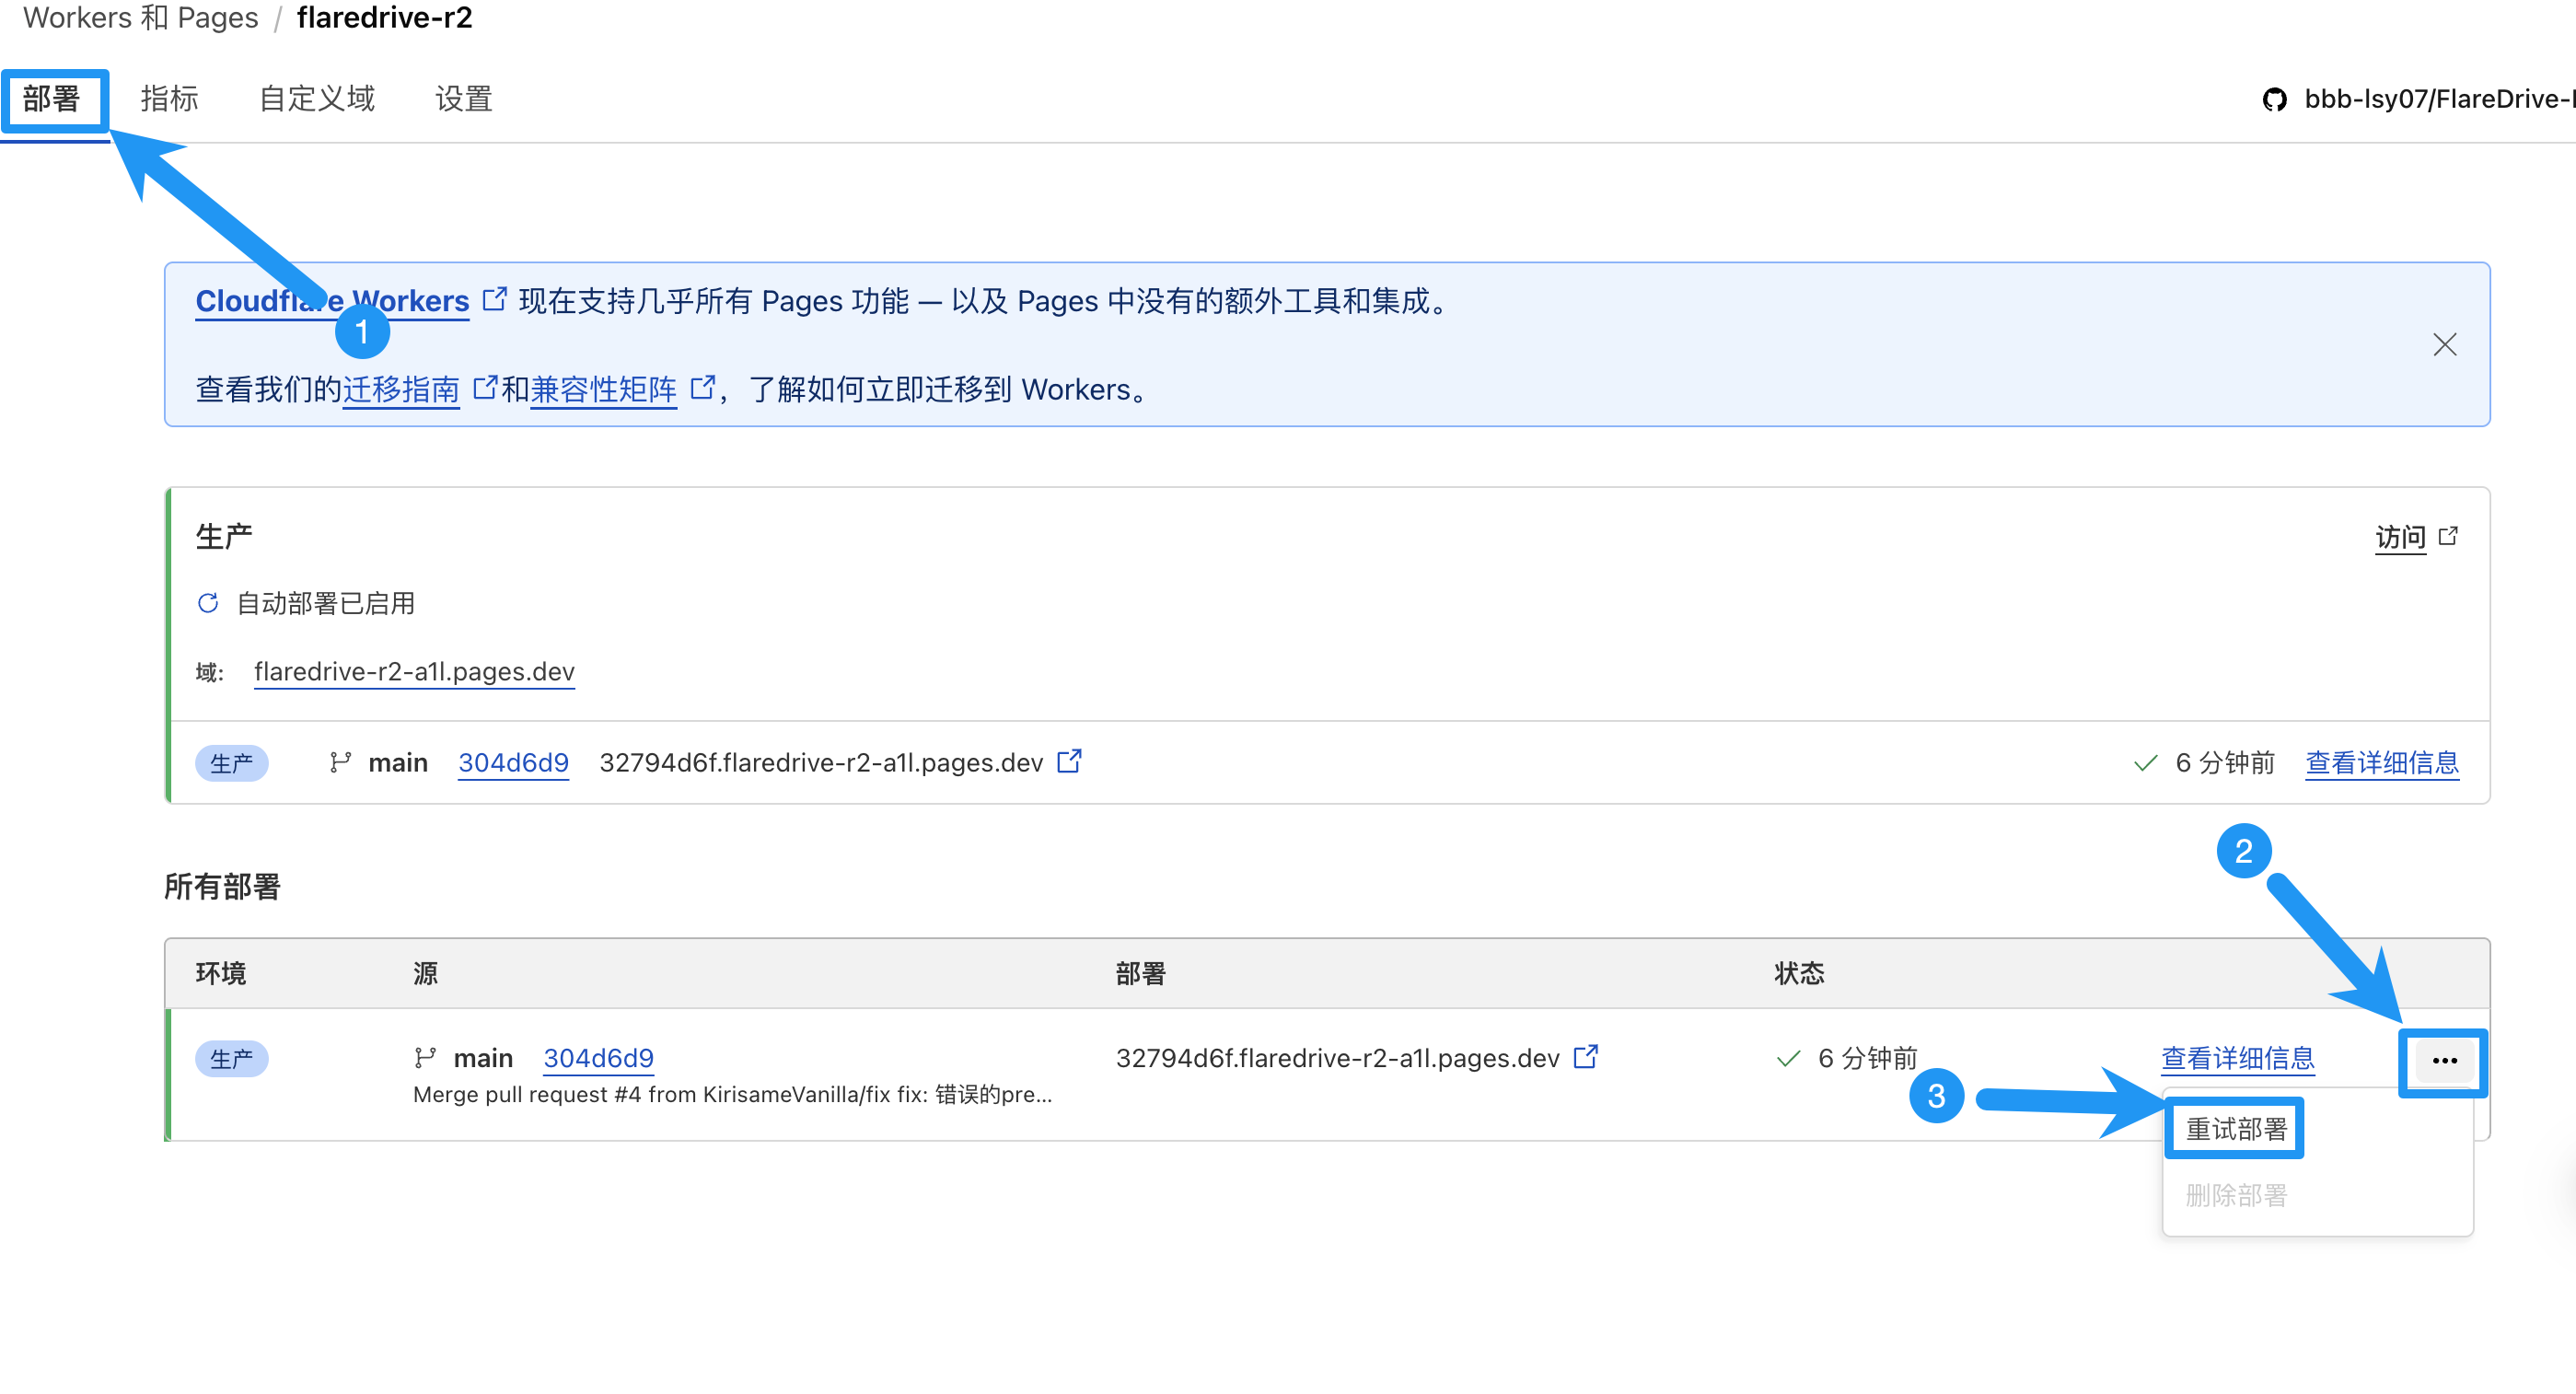Click external-link icon after Cloudflare Workers
Image resolution: width=2576 pixels, height=1394 pixels.
[x=494, y=299]
